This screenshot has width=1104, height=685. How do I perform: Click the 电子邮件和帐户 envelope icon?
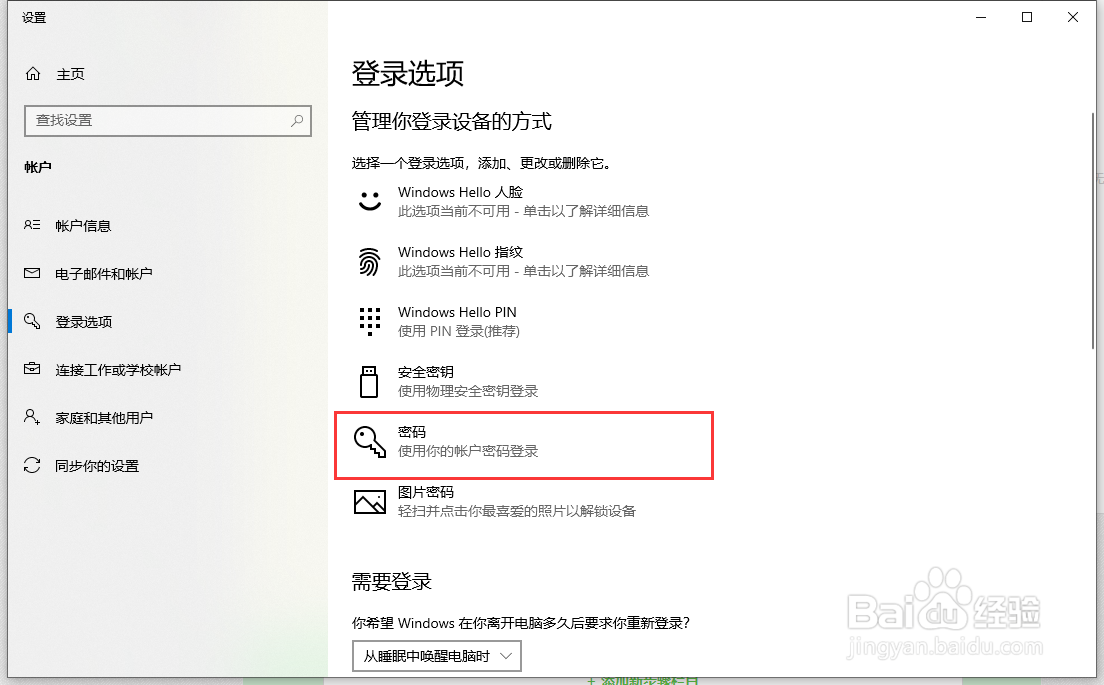(33, 273)
